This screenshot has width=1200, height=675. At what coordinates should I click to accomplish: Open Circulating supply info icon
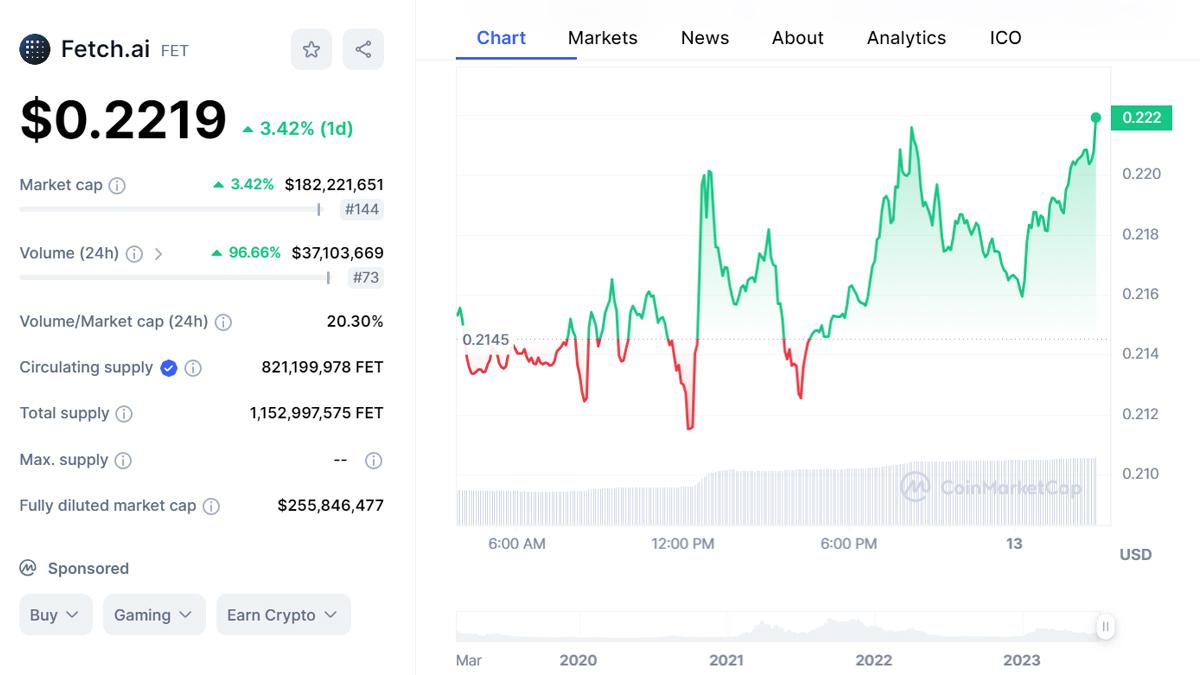coord(193,368)
